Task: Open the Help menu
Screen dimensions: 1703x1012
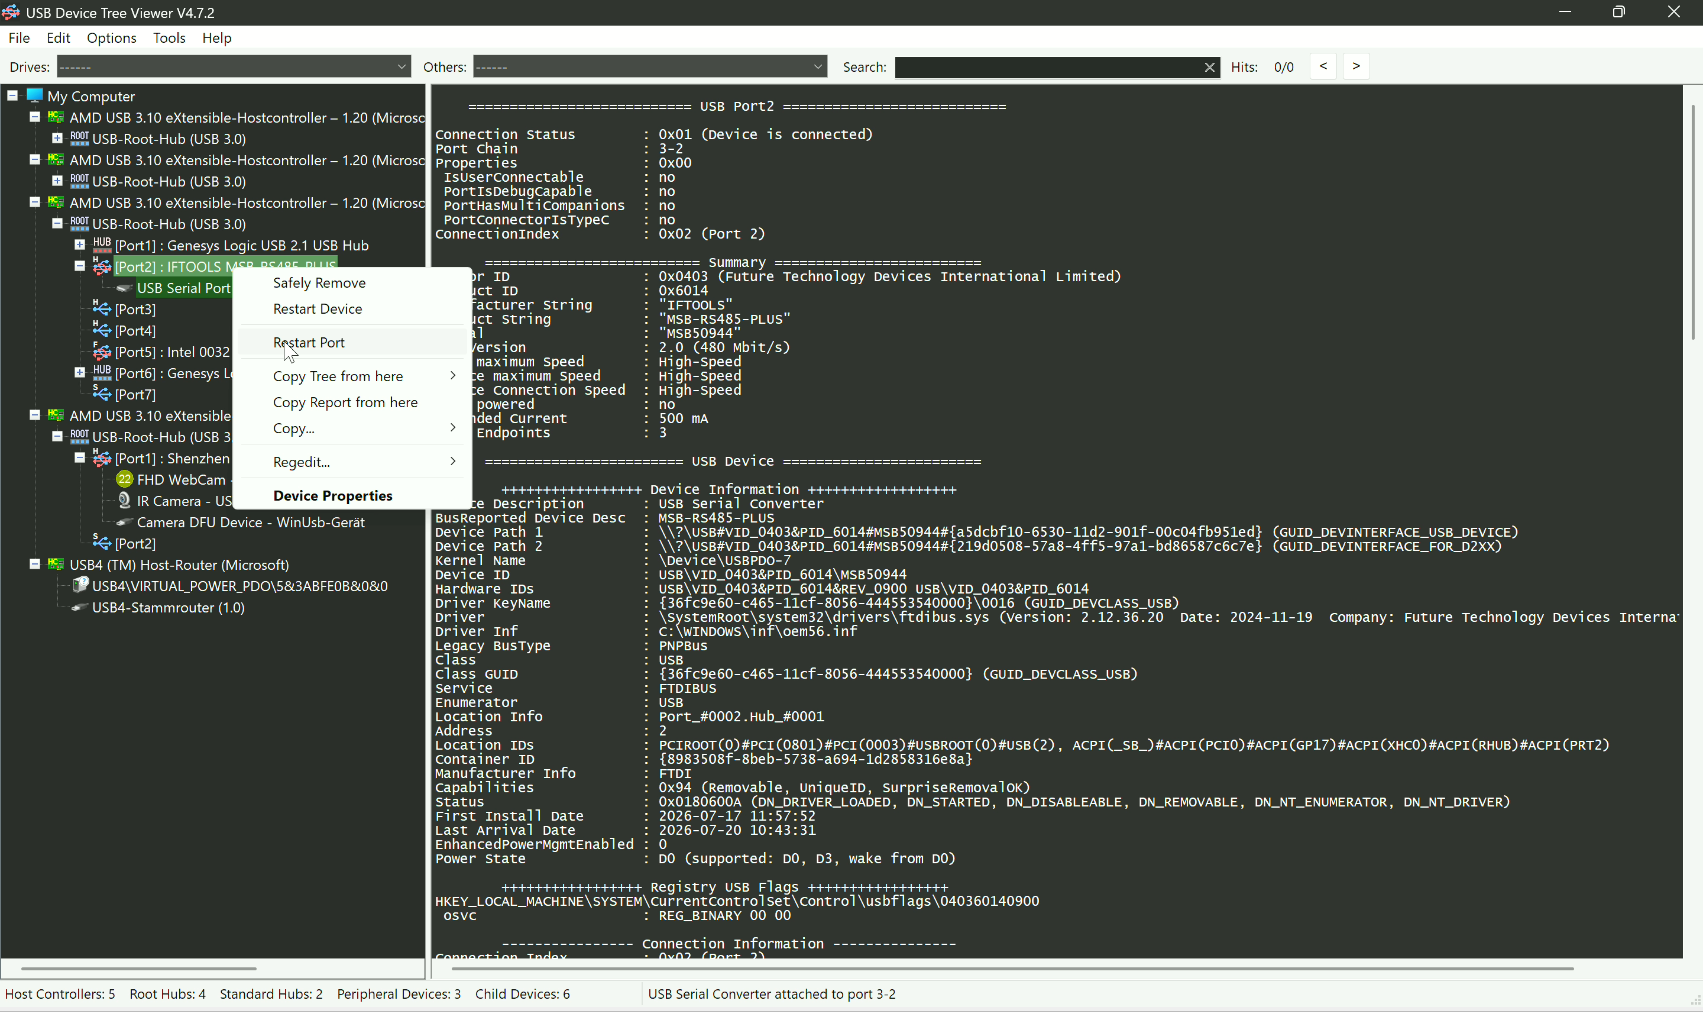Action: click(217, 38)
